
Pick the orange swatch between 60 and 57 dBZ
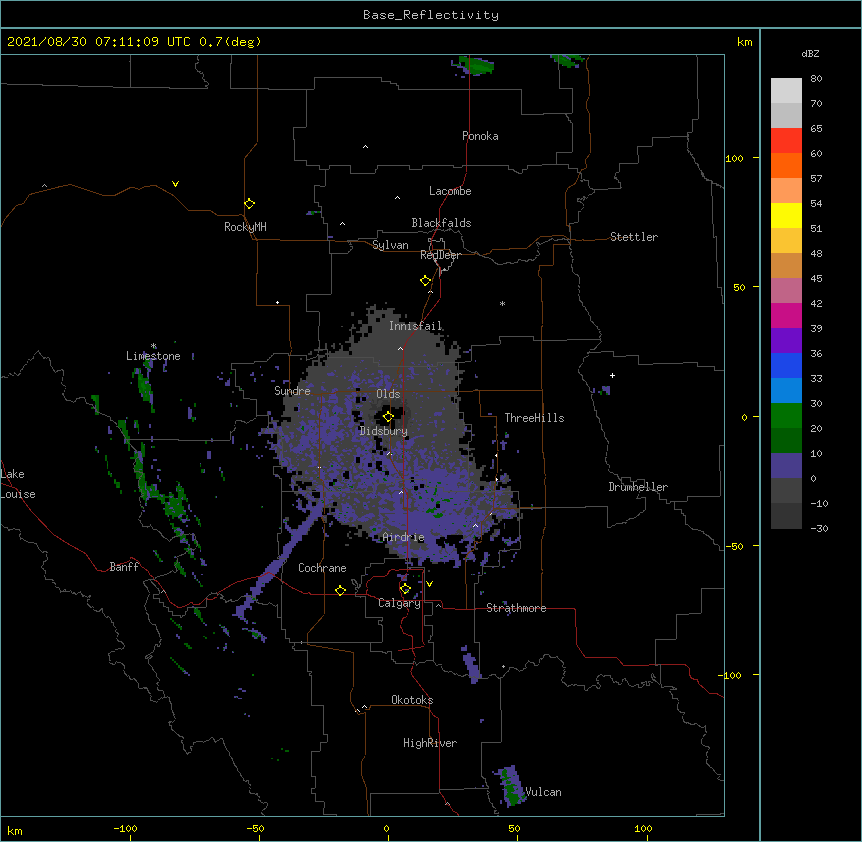(786, 165)
